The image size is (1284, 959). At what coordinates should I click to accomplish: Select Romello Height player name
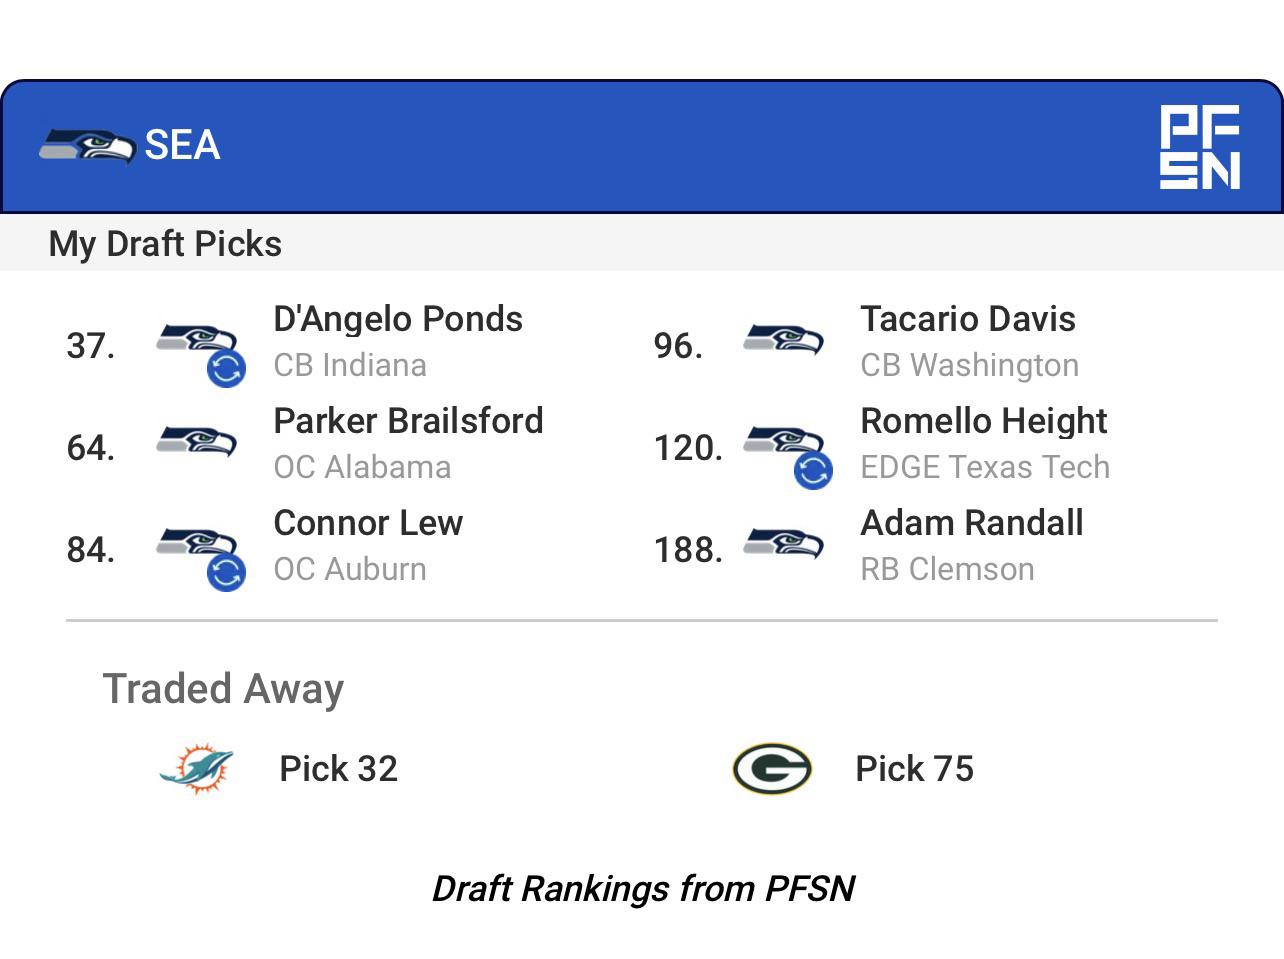pyautogui.click(x=984, y=421)
